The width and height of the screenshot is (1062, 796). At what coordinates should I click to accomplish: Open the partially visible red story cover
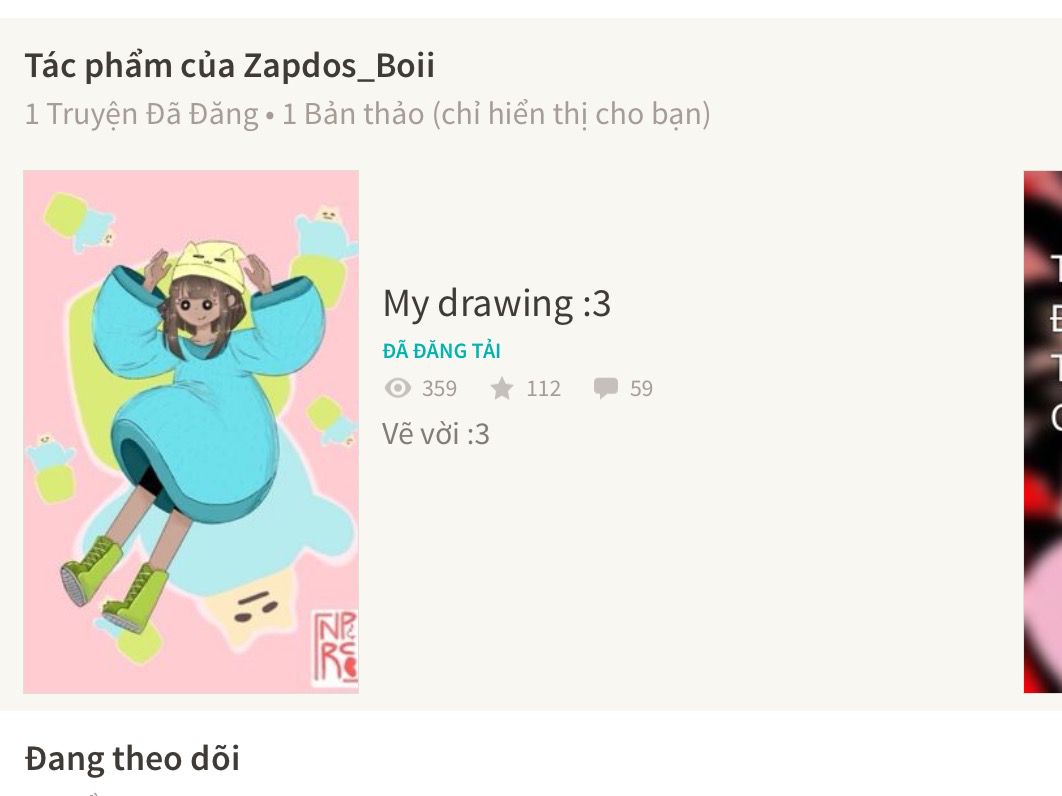(x=1043, y=432)
